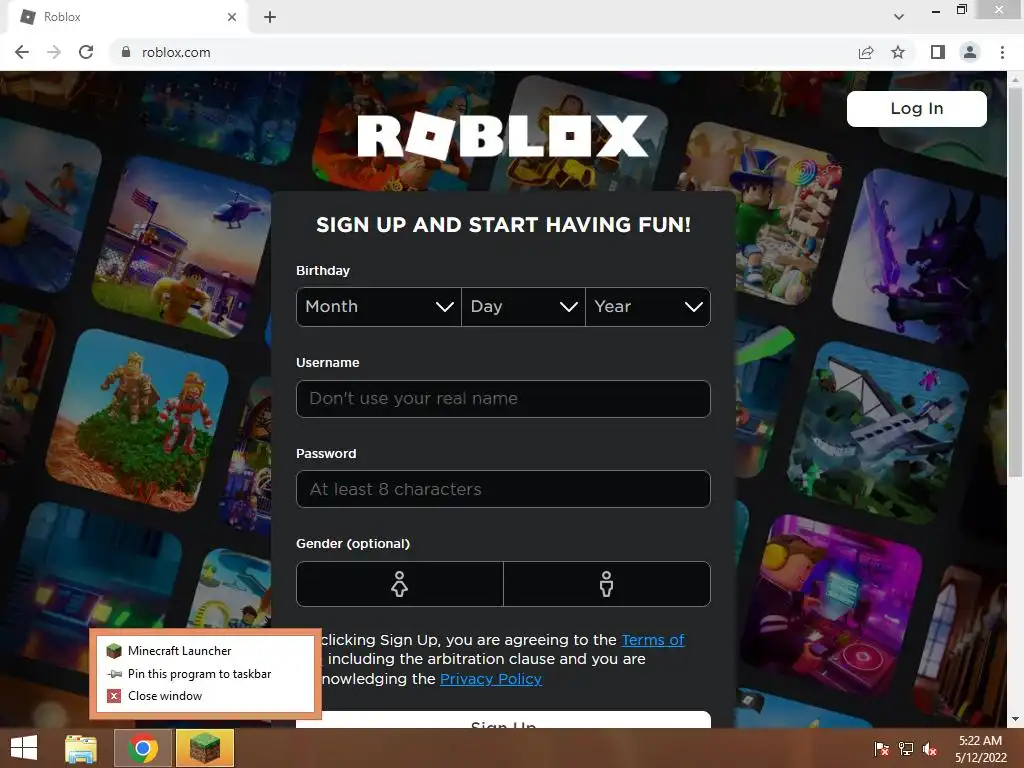Click the knights on bush thumbnail
1024x768 pixels.
[137, 421]
